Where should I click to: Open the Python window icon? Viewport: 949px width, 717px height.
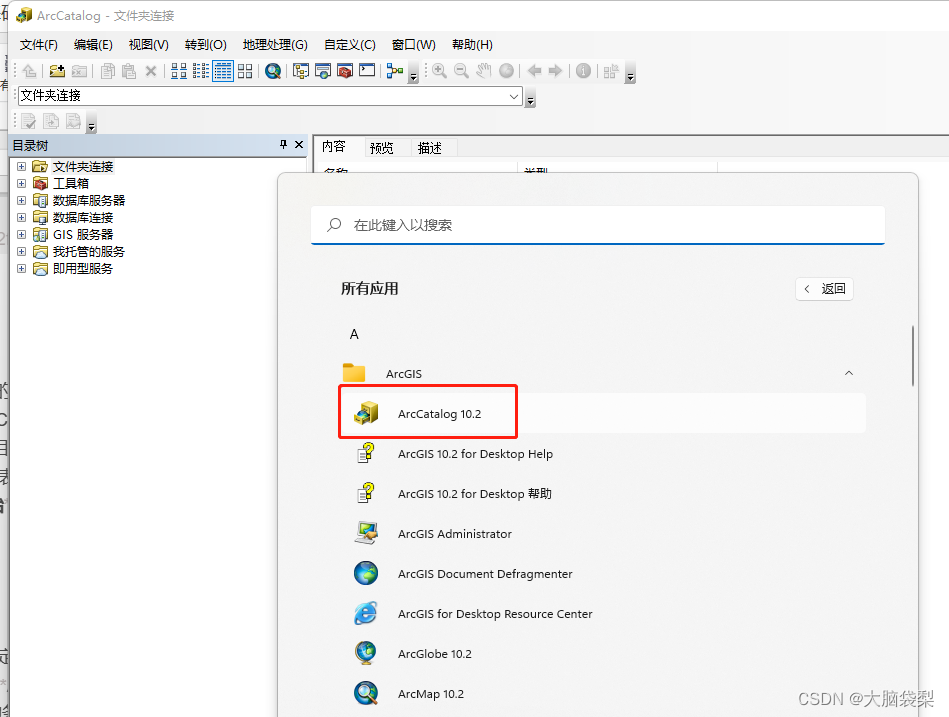coord(367,71)
